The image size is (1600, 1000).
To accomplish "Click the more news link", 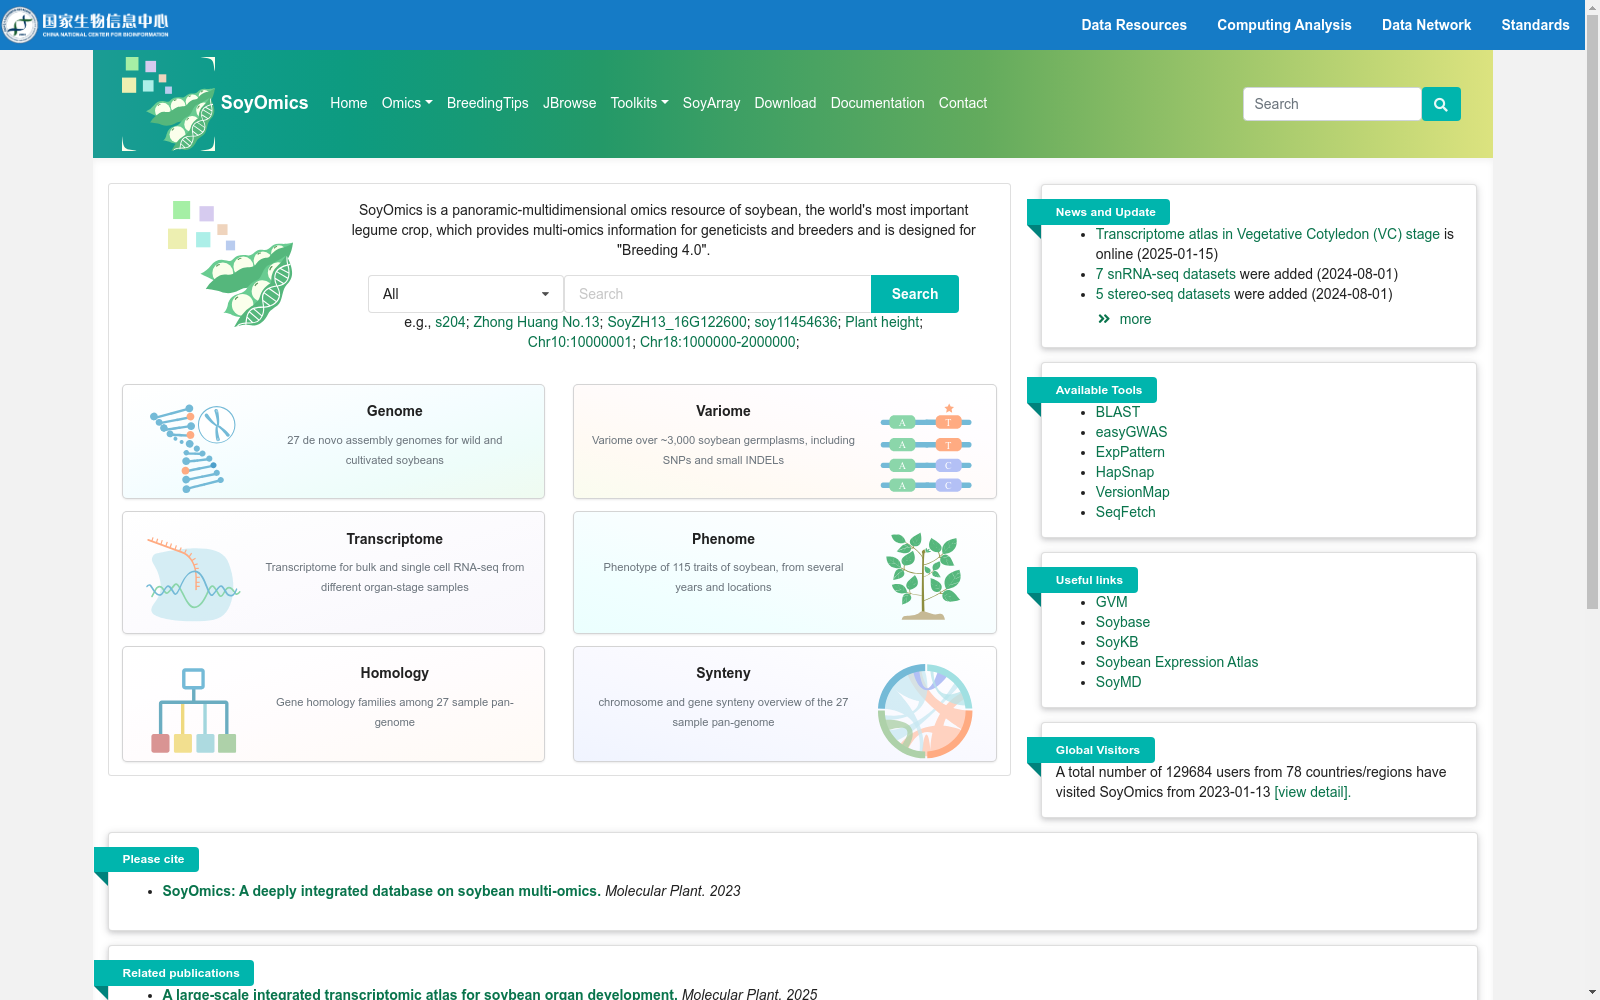I will pyautogui.click(x=1135, y=319).
